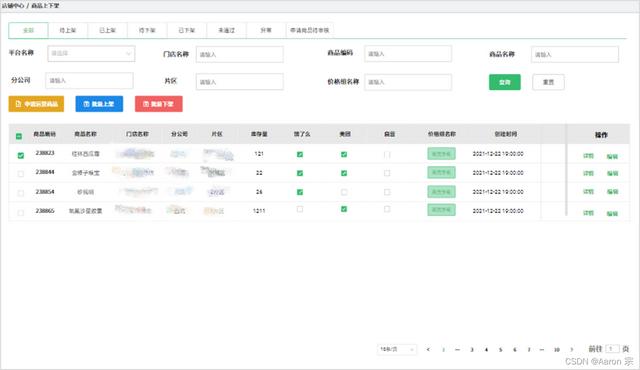Viewport: 640px width, 370px height.
Task: Click price group tag in row 238823
Action: [x=441, y=154]
